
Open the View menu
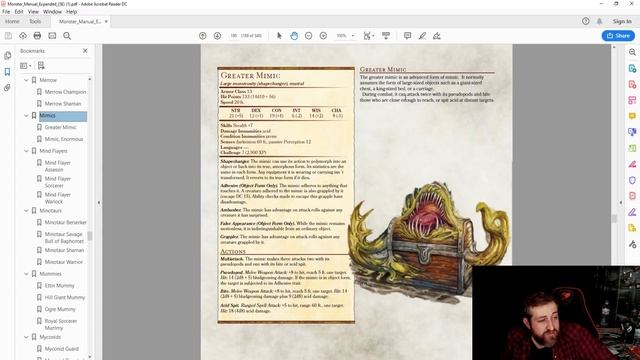click(33, 12)
